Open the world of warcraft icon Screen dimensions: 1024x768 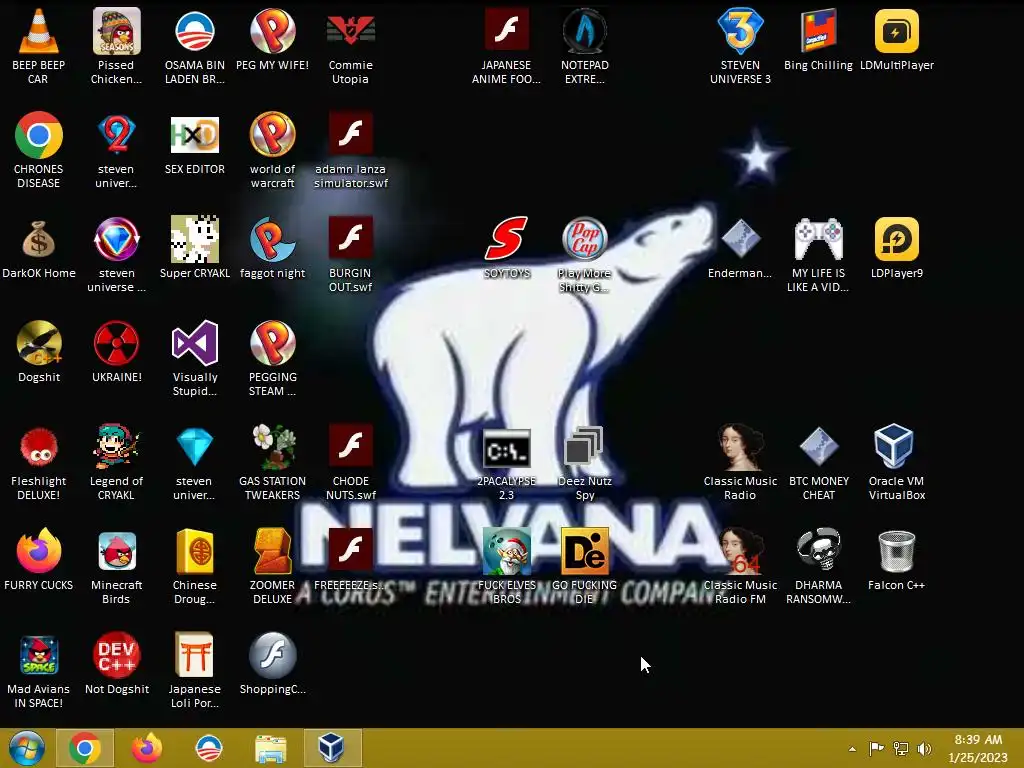[x=273, y=135]
